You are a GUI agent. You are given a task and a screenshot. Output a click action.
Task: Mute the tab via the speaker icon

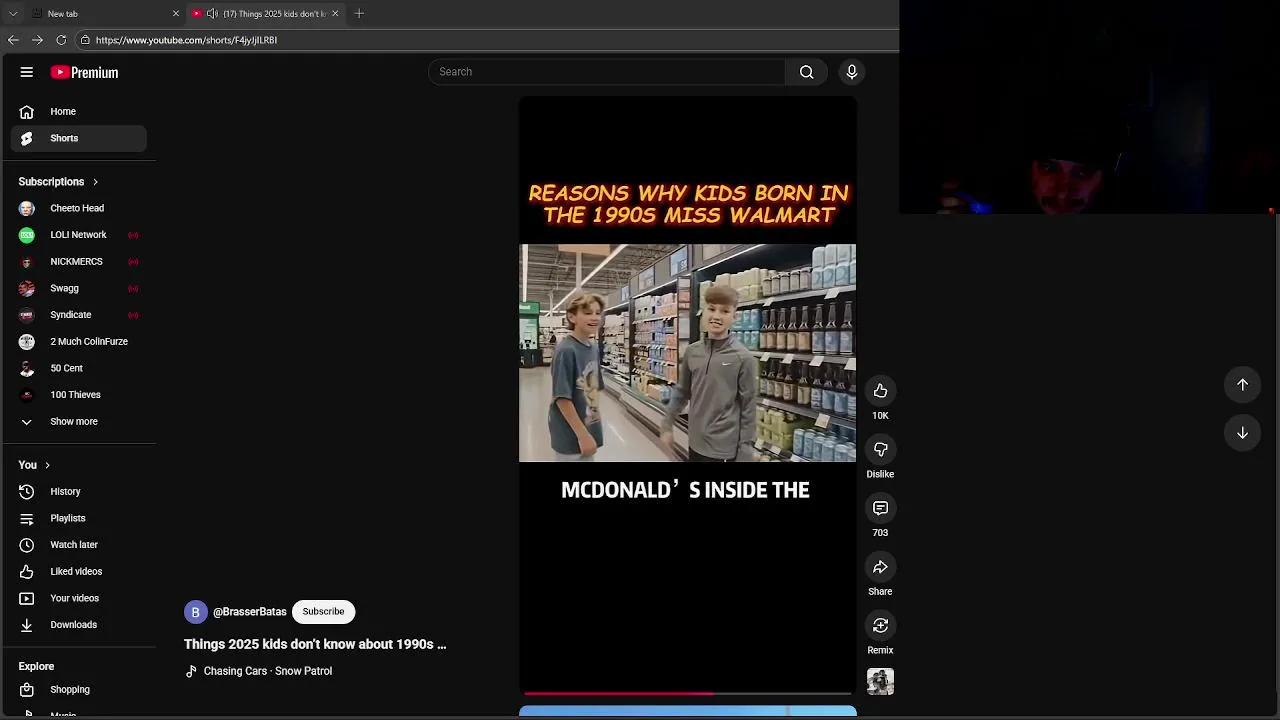tap(212, 14)
